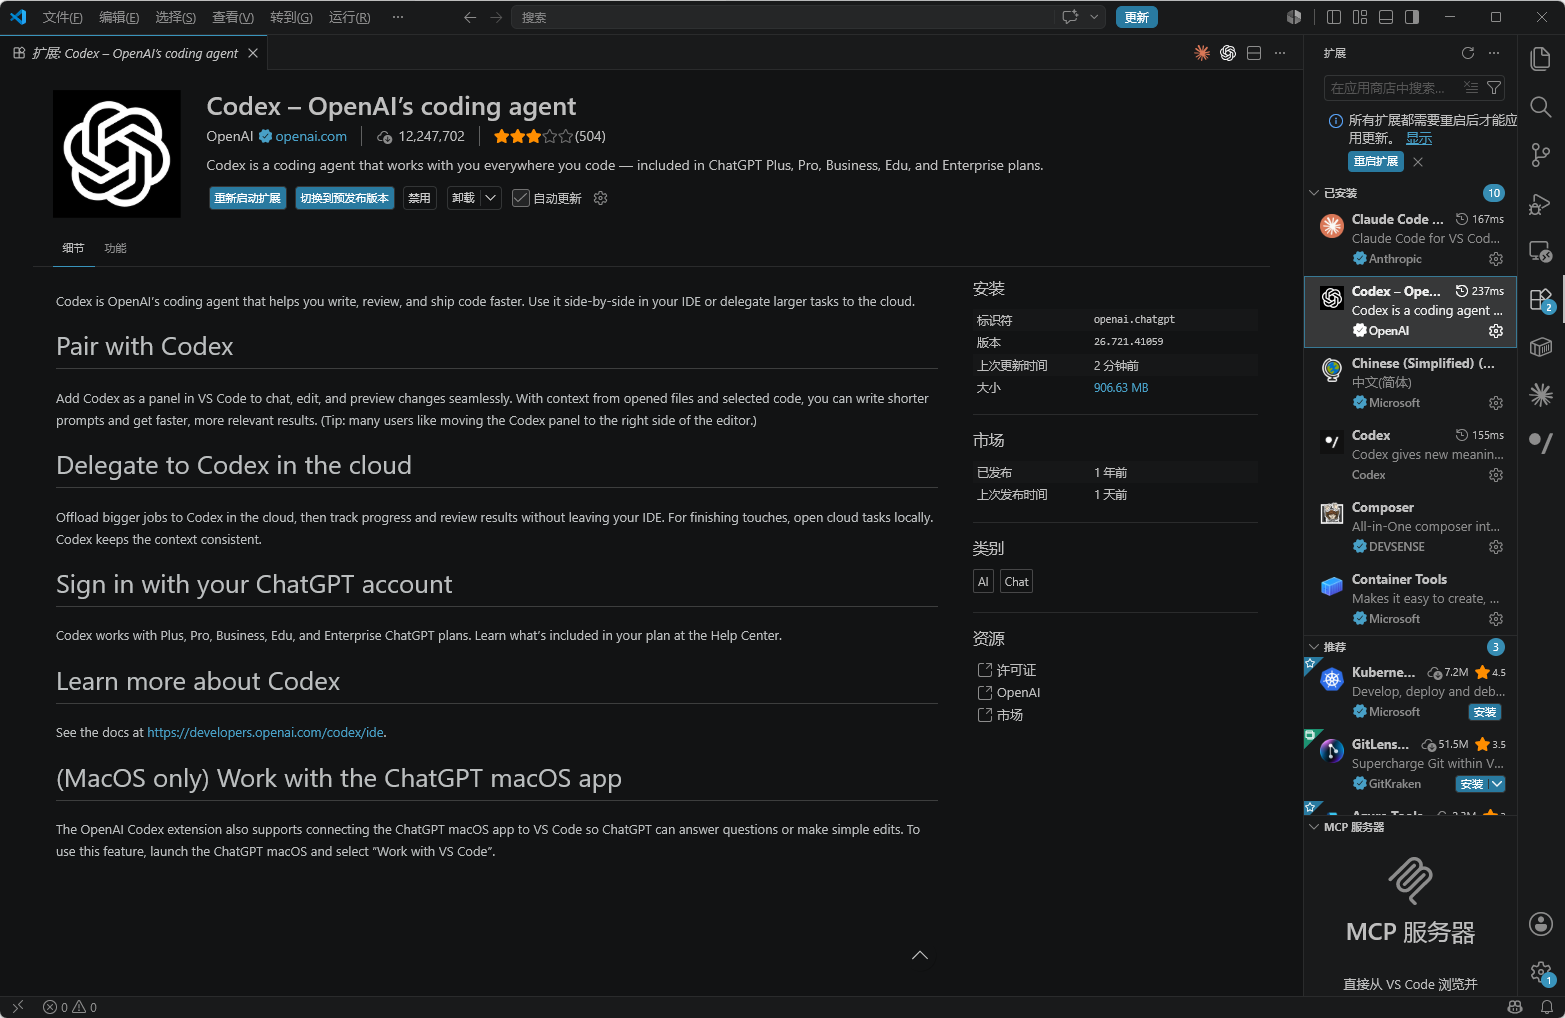Open title bar overflow menu (...)
1565x1018 pixels.
coord(398,17)
